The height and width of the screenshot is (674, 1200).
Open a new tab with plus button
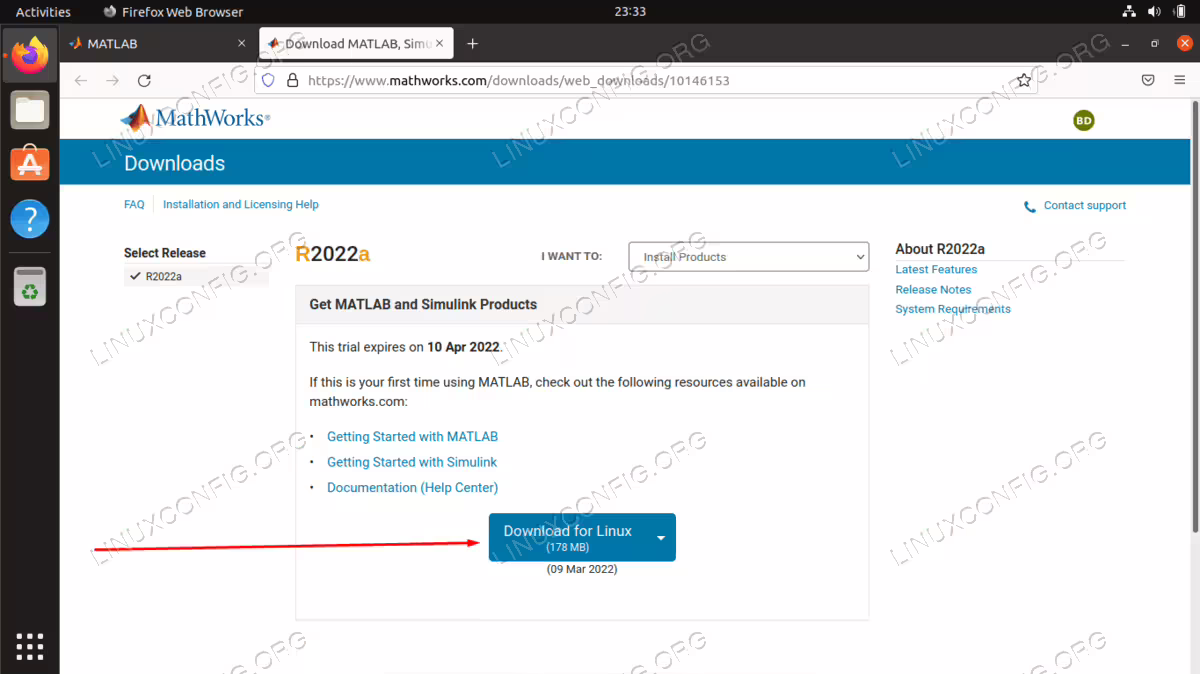(473, 44)
